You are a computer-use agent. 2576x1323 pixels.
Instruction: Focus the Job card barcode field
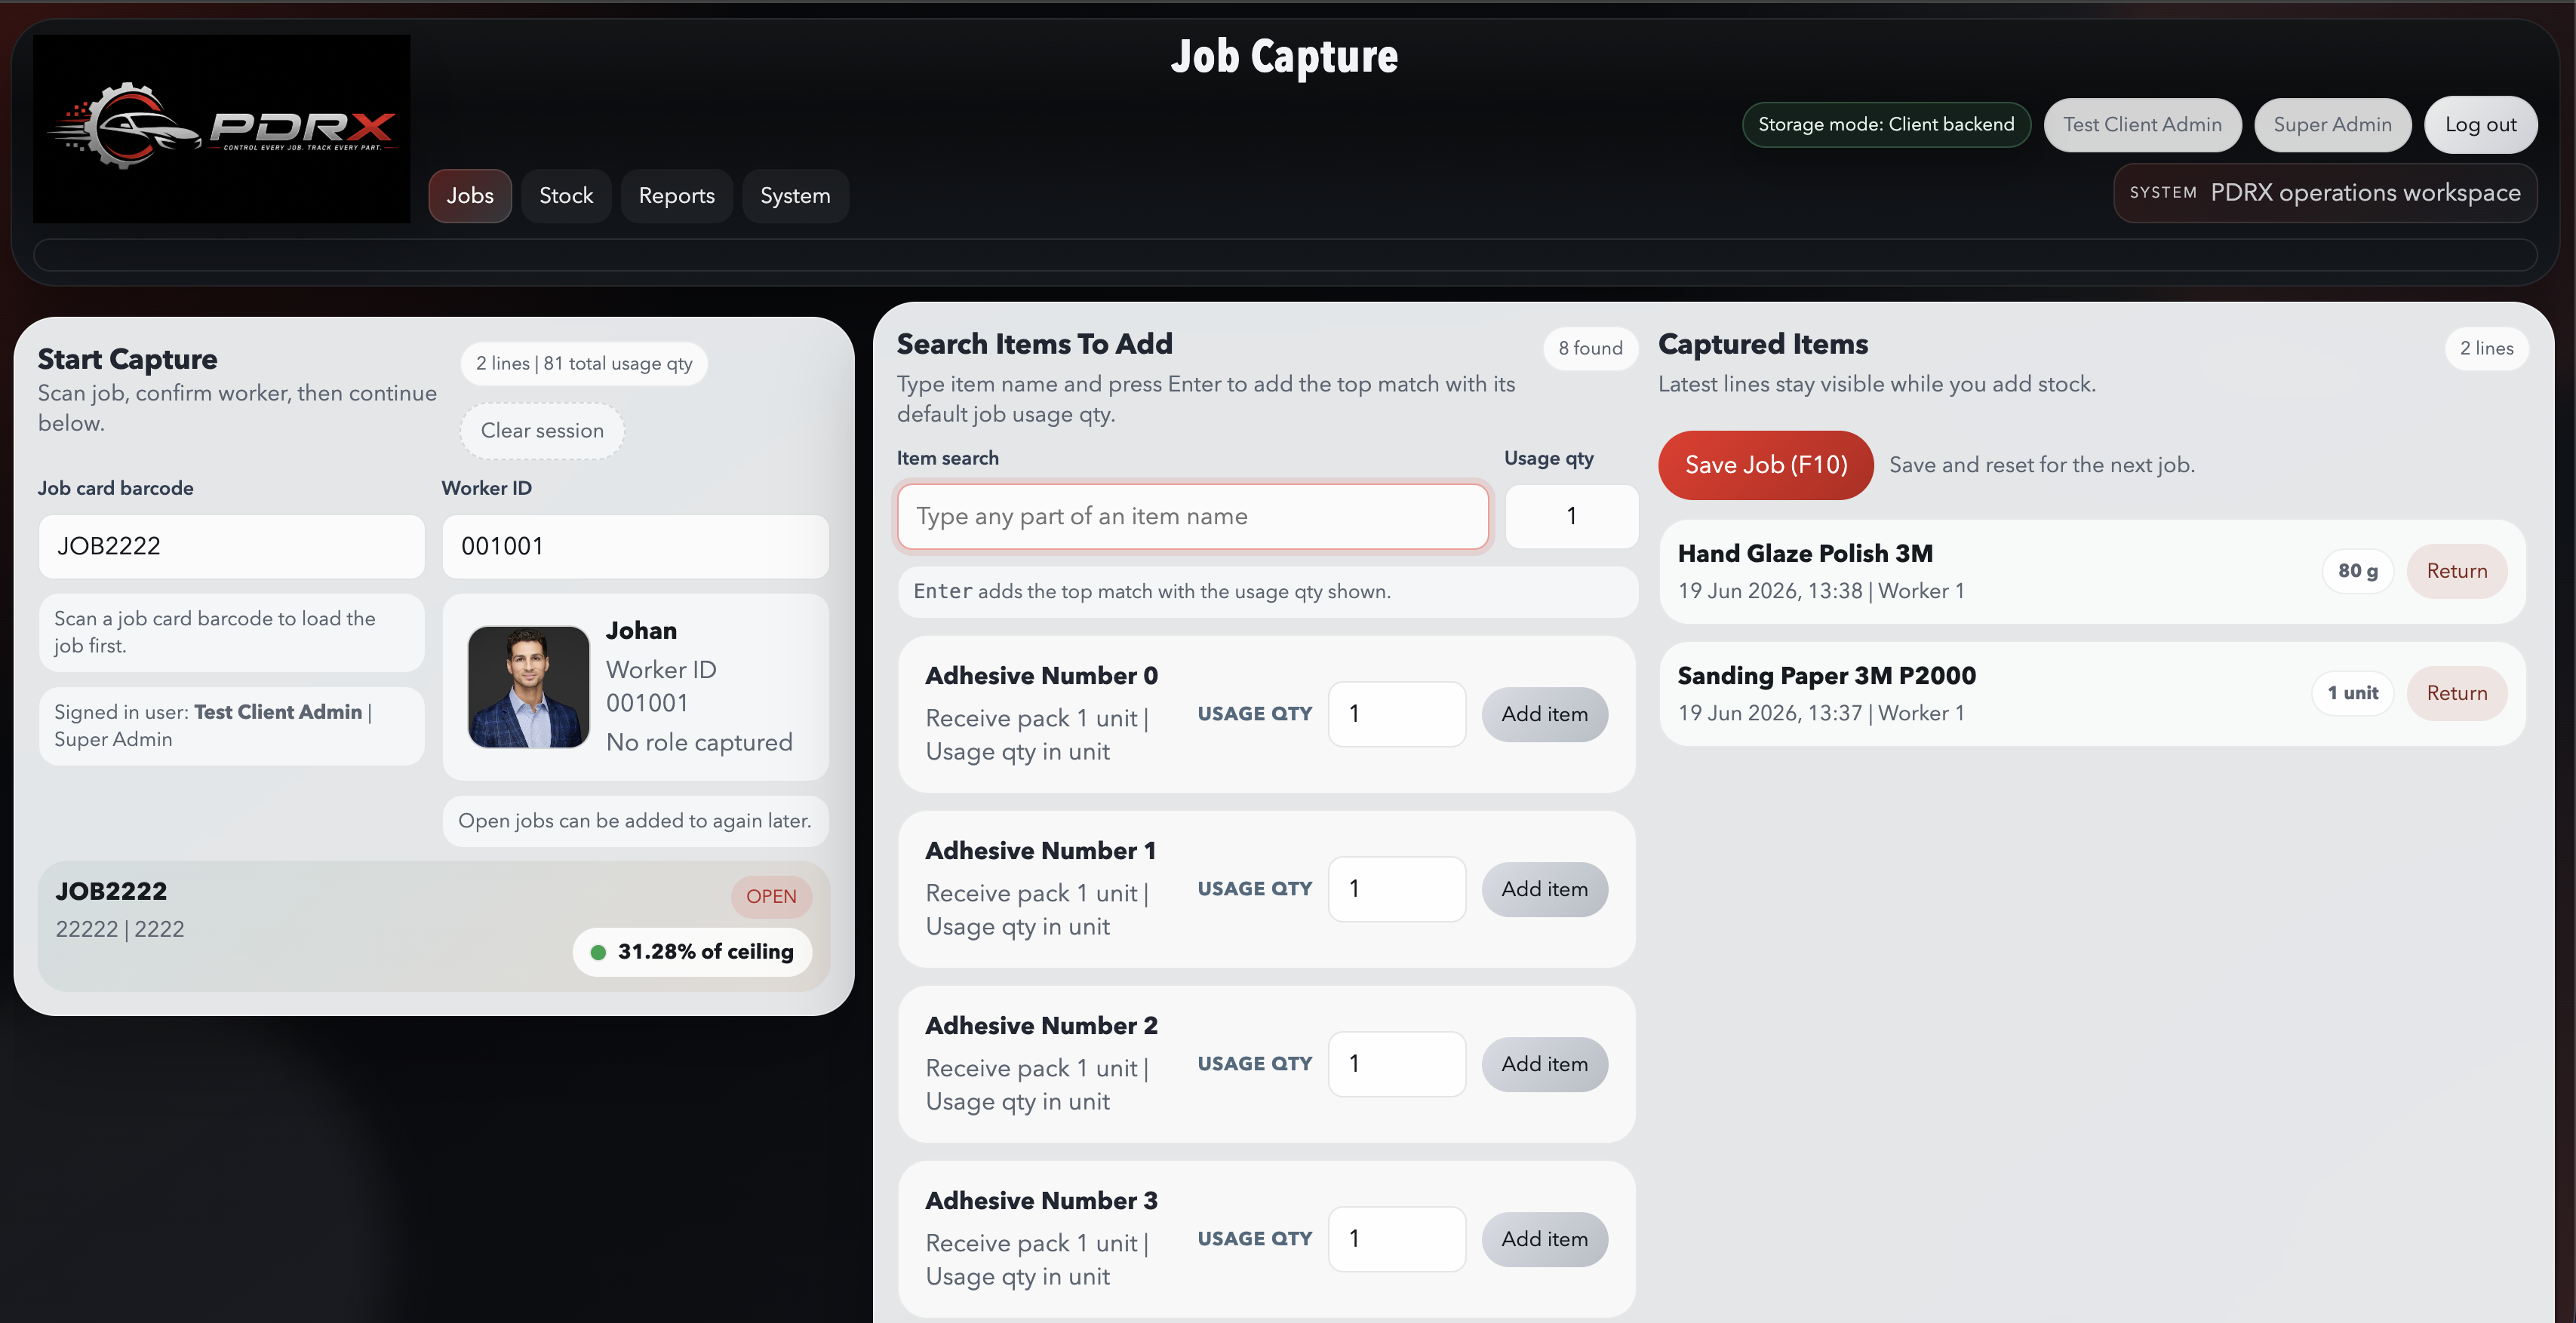coord(232,546)
